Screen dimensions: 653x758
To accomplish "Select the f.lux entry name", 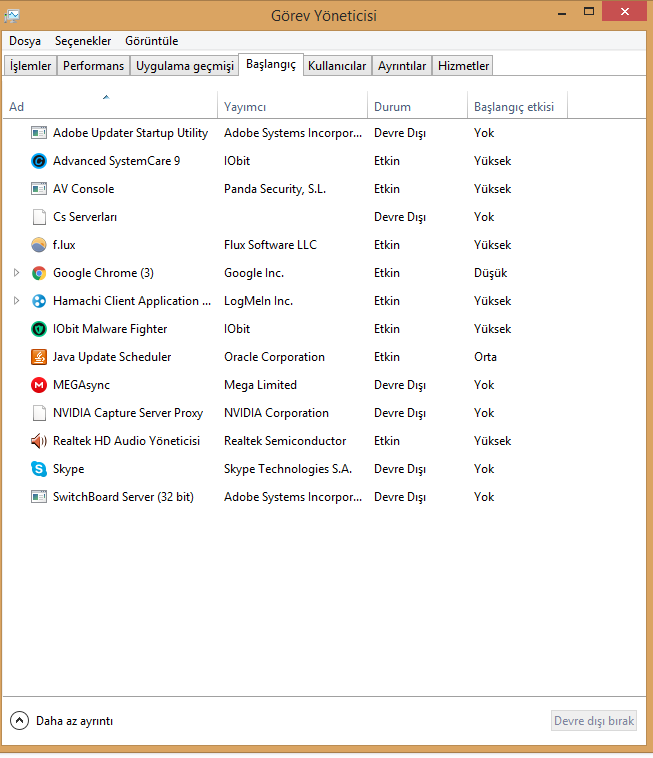I will [64, 245].
